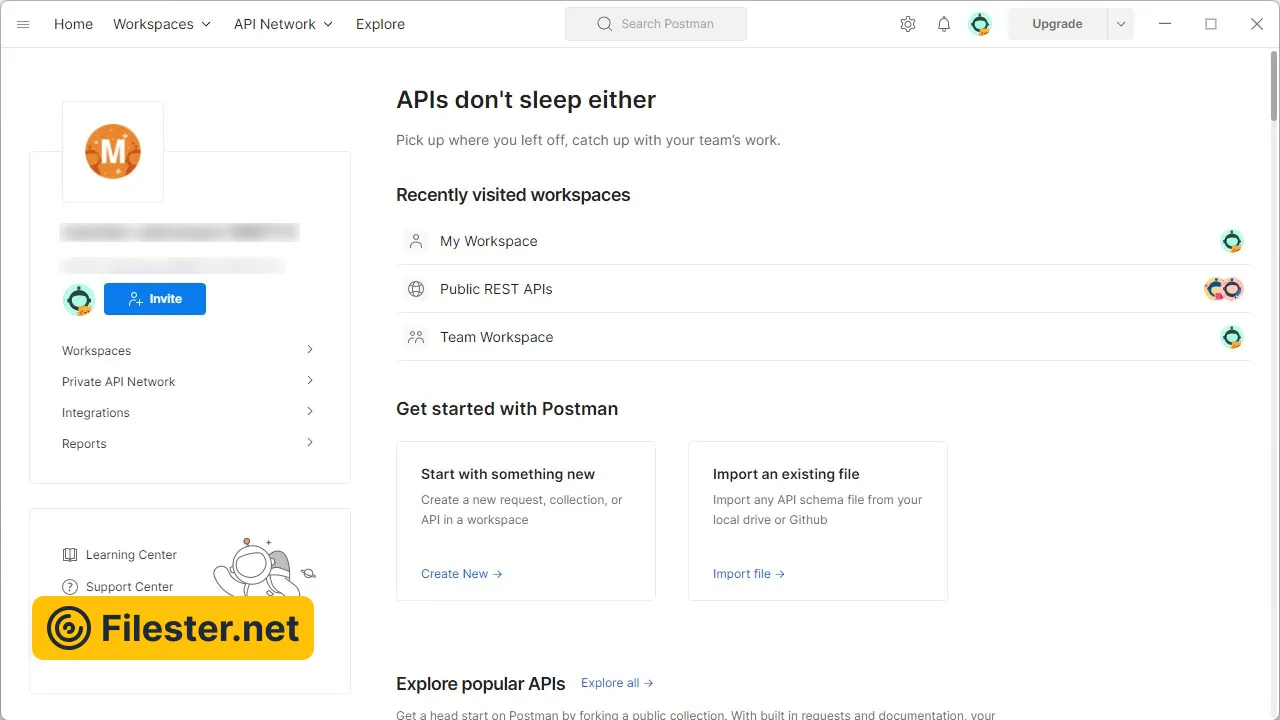Open Learning Center book icon
The width and height of the screenshot is (1280, 720).
click(x=70, y=555)
